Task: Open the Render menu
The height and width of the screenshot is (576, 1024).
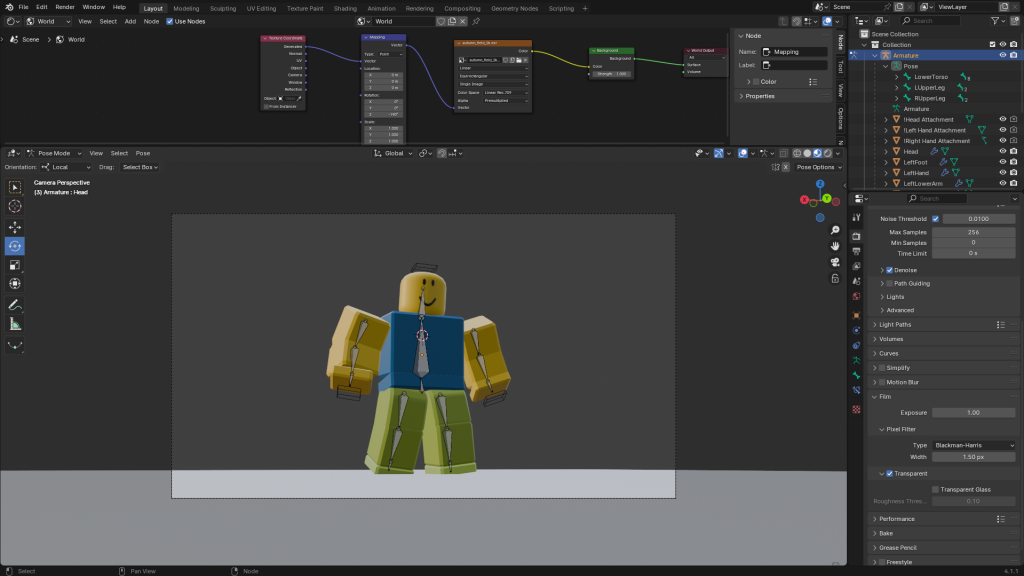Action: coord(65,7)
